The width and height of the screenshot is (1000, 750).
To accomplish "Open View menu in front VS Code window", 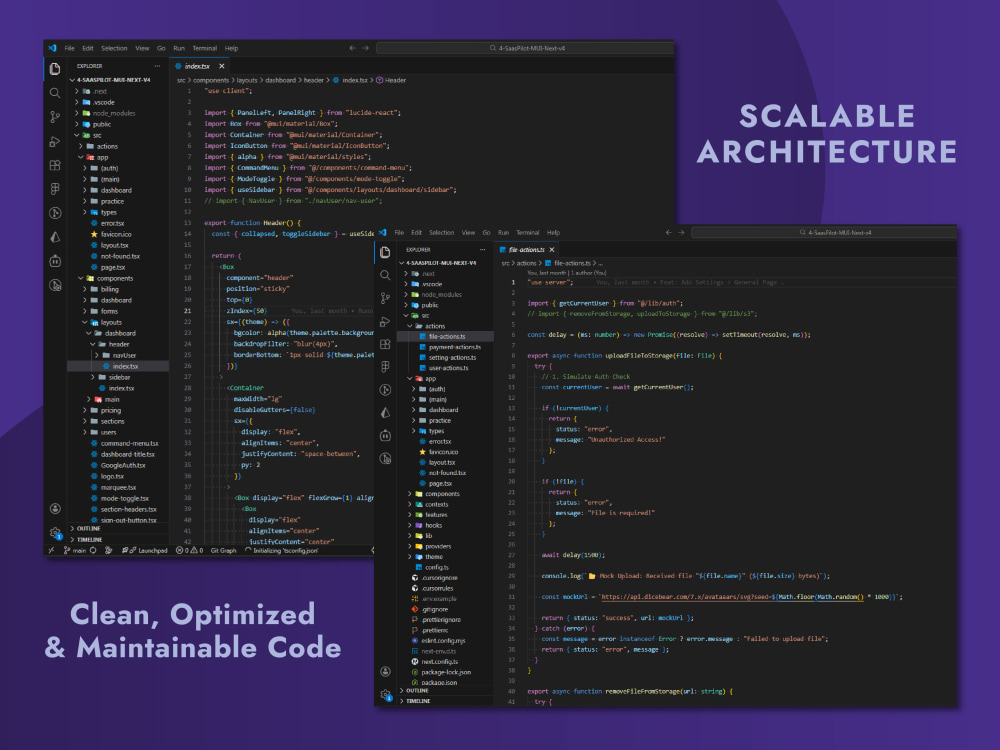I will tap(468, 232).
